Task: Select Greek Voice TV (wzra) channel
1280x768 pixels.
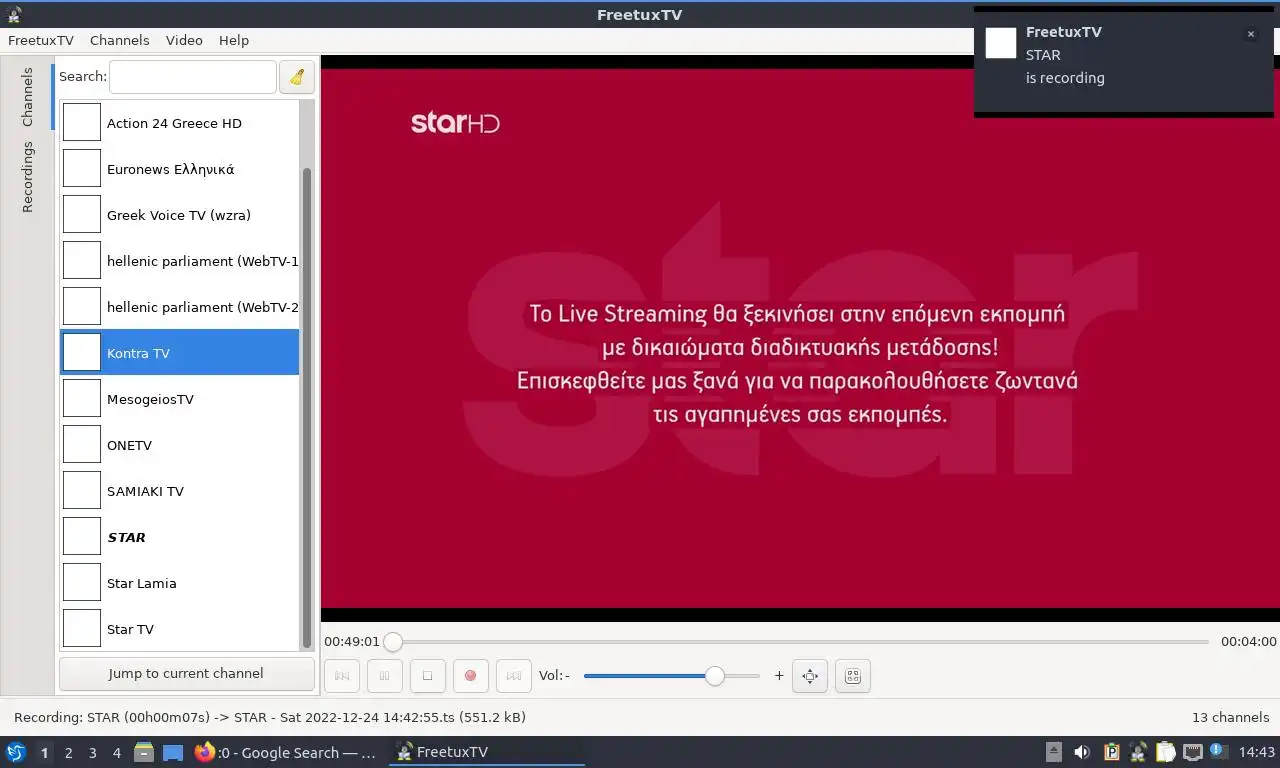Action: click(x=180, y=215)
